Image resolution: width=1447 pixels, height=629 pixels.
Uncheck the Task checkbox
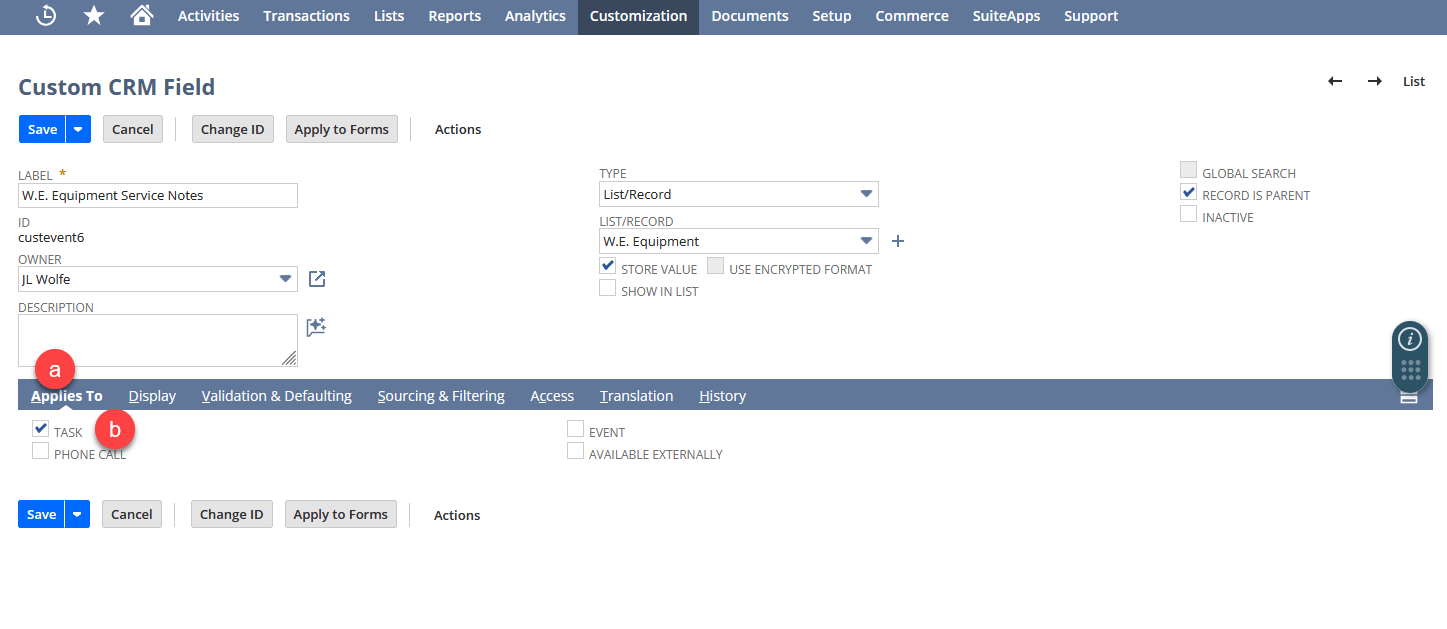(x=40, y=429)
